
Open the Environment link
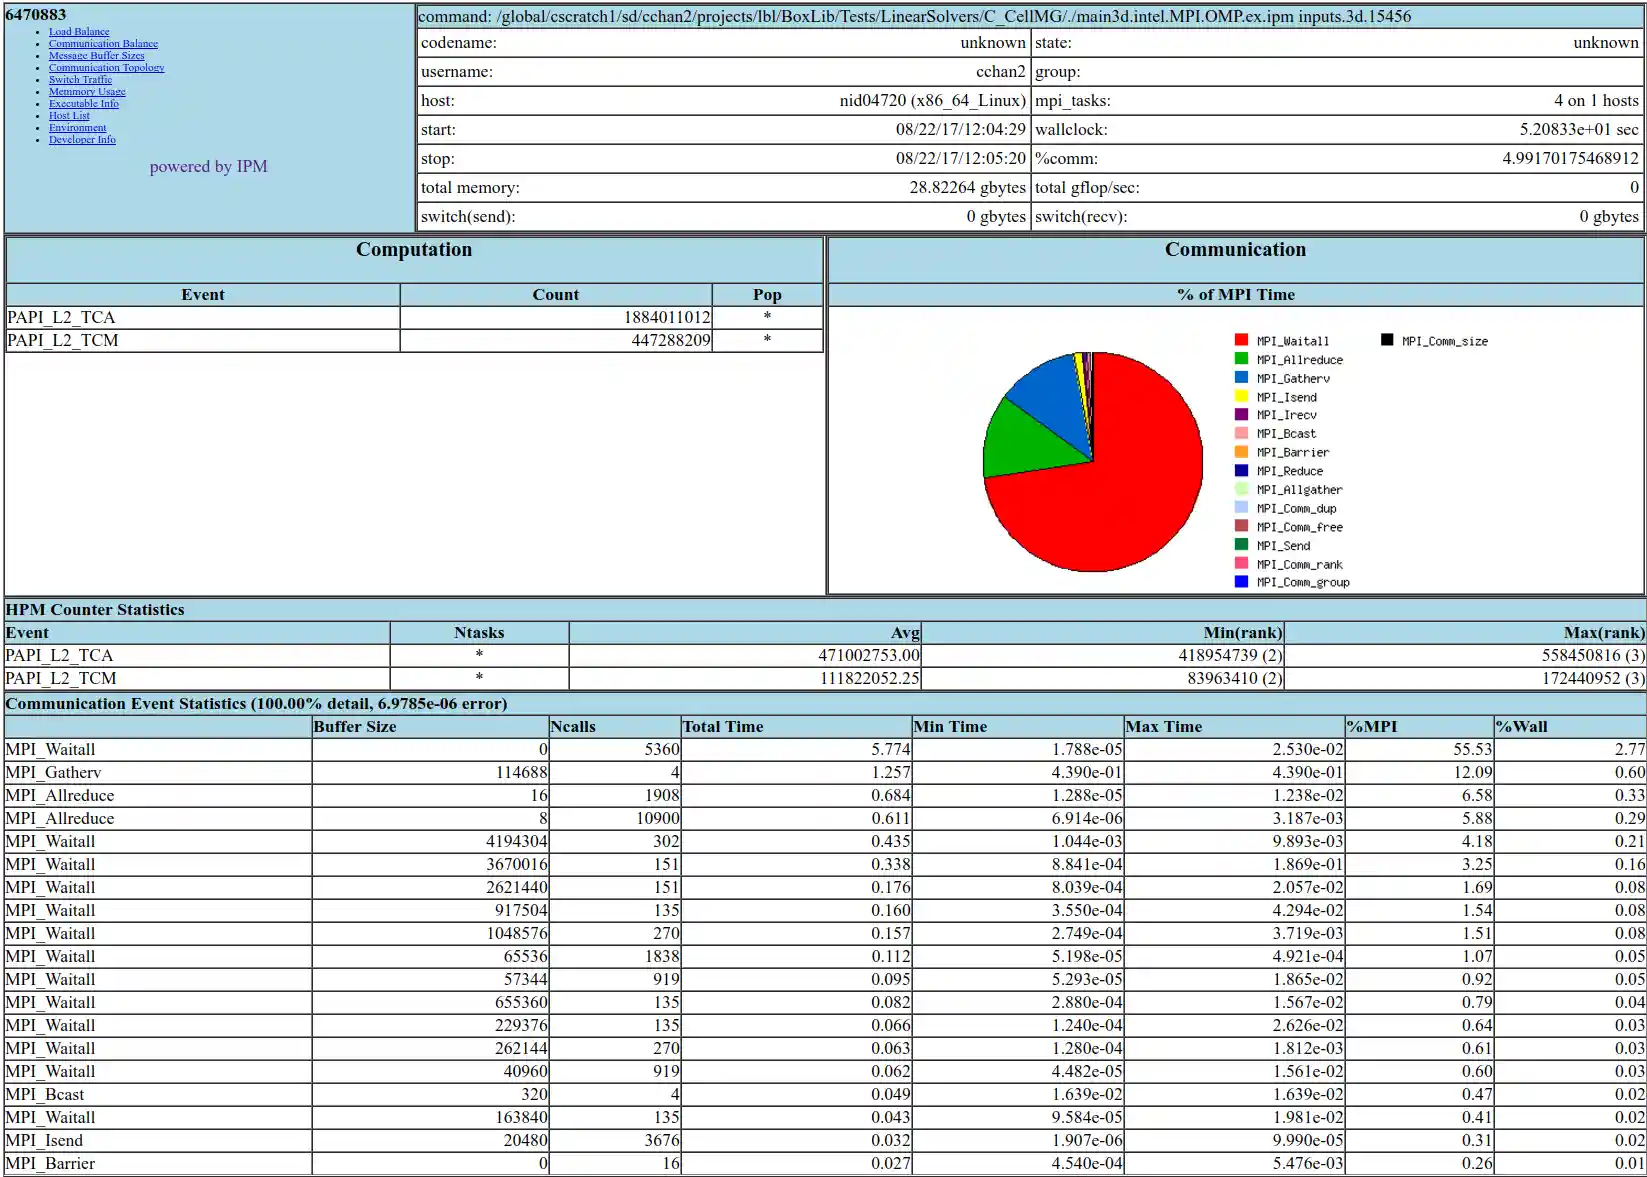click(x=77, y=128)
